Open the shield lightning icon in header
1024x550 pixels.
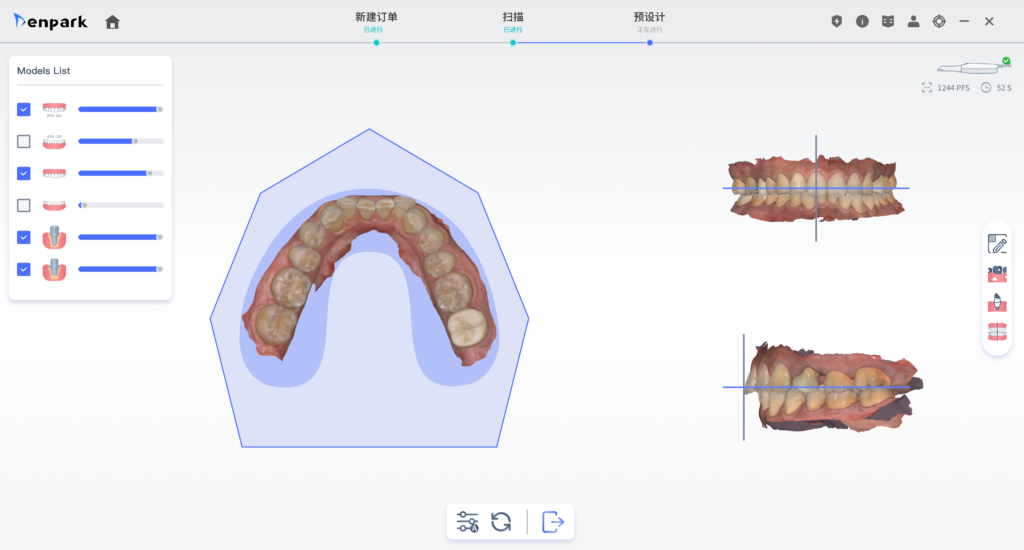[x=837, y=22]
